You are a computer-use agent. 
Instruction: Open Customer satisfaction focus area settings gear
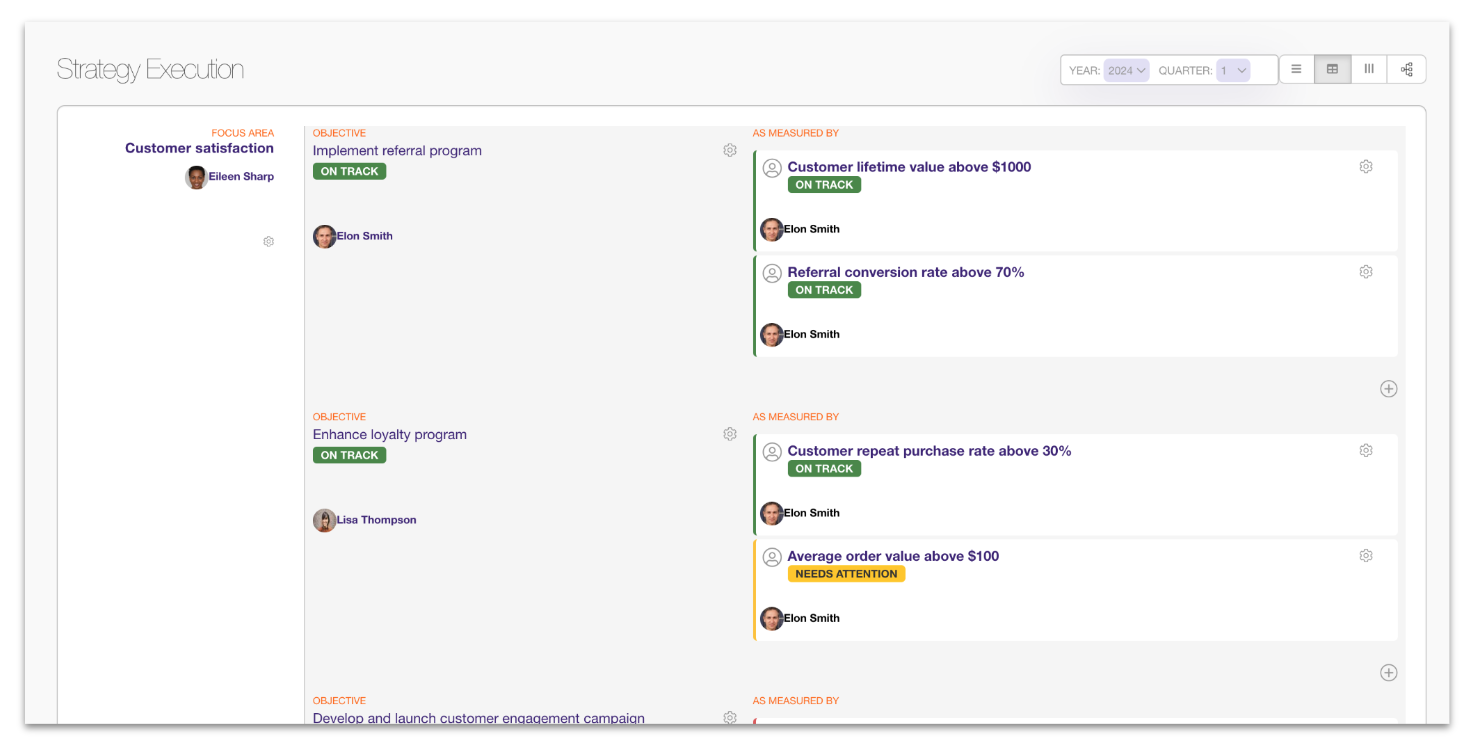tap(268, 242)
